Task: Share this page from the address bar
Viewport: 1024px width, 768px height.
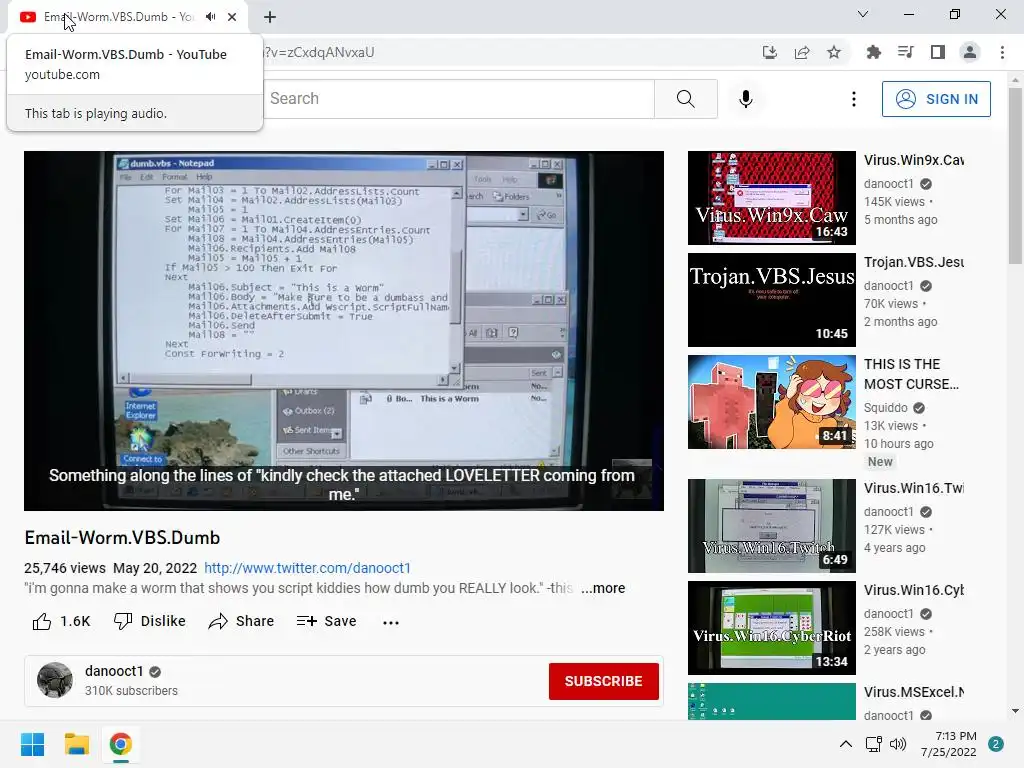Action: pos(802,52)
